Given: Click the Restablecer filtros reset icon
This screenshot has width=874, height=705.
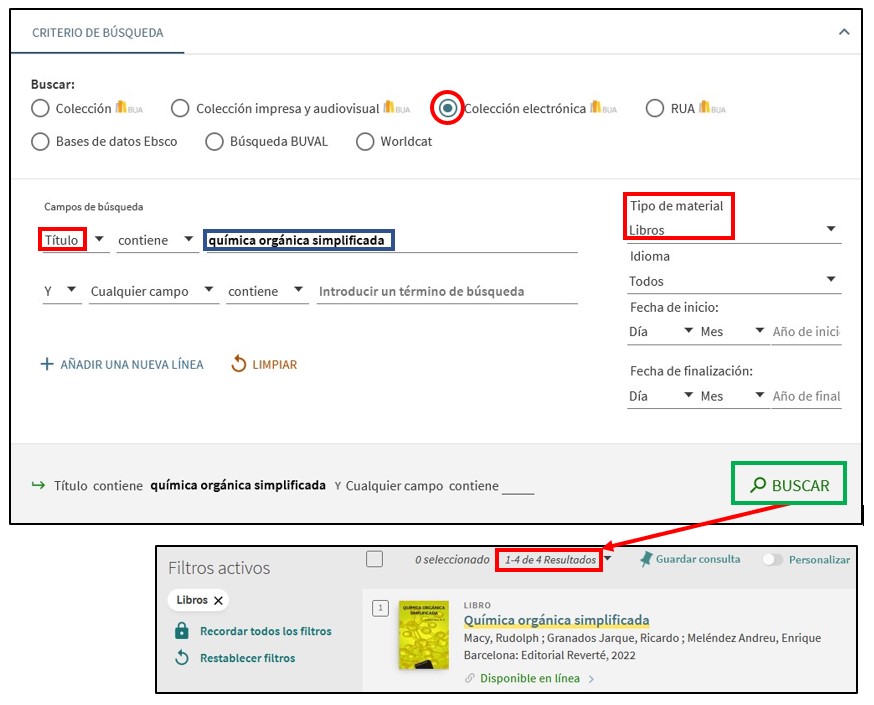Looking at the screenshot, I should (x=182, y=658).
